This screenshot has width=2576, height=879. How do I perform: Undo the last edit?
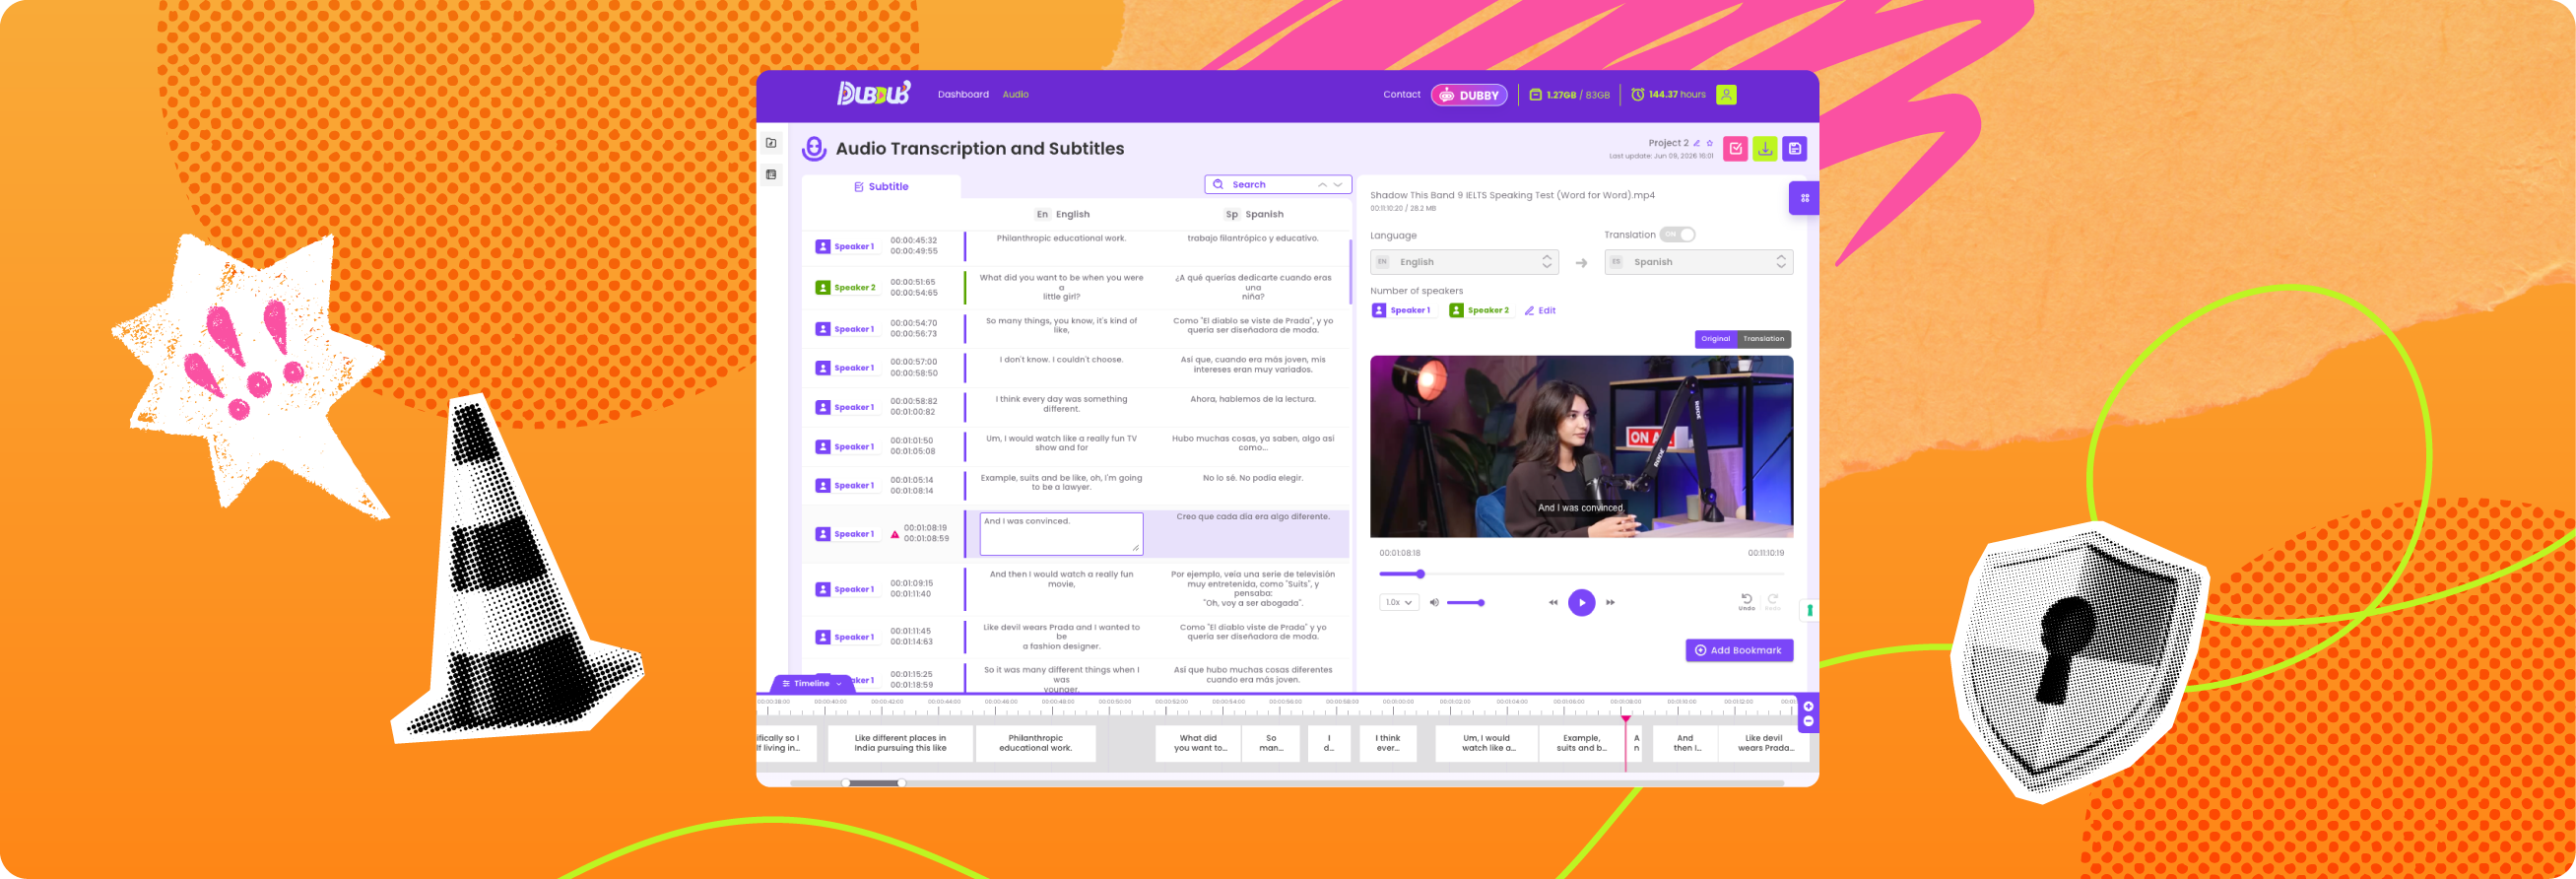[1746, 601]
